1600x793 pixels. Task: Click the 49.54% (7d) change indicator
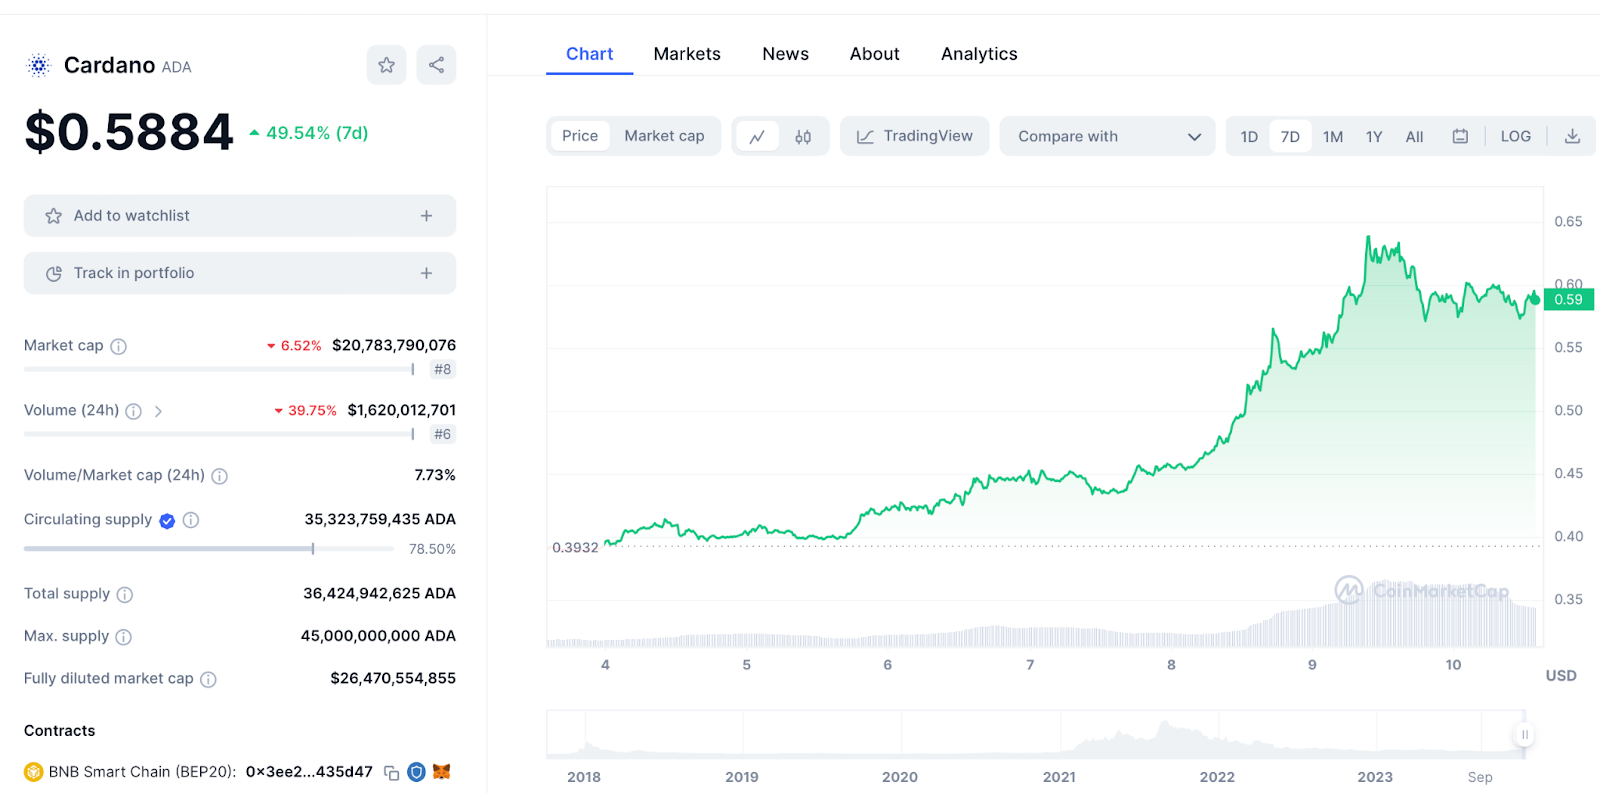(308, 133)
